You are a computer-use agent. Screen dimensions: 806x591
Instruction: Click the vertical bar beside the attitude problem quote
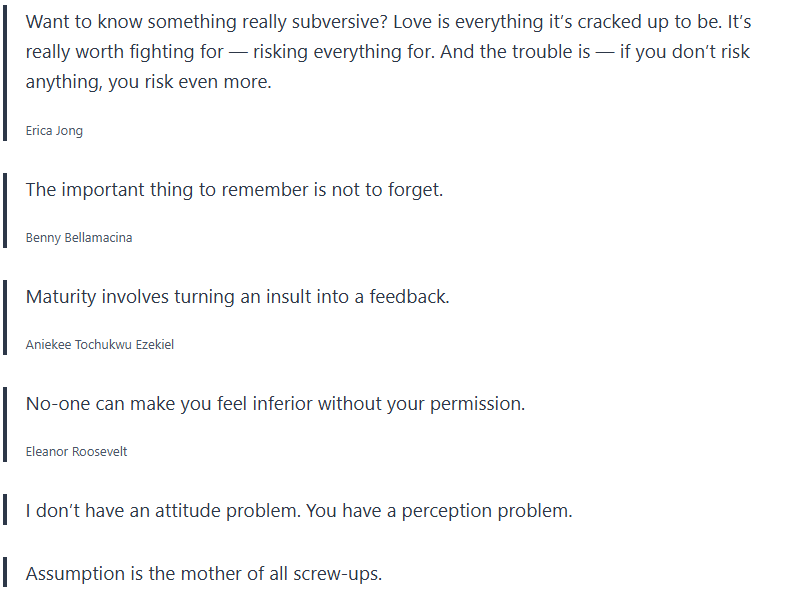coord(6,510)
